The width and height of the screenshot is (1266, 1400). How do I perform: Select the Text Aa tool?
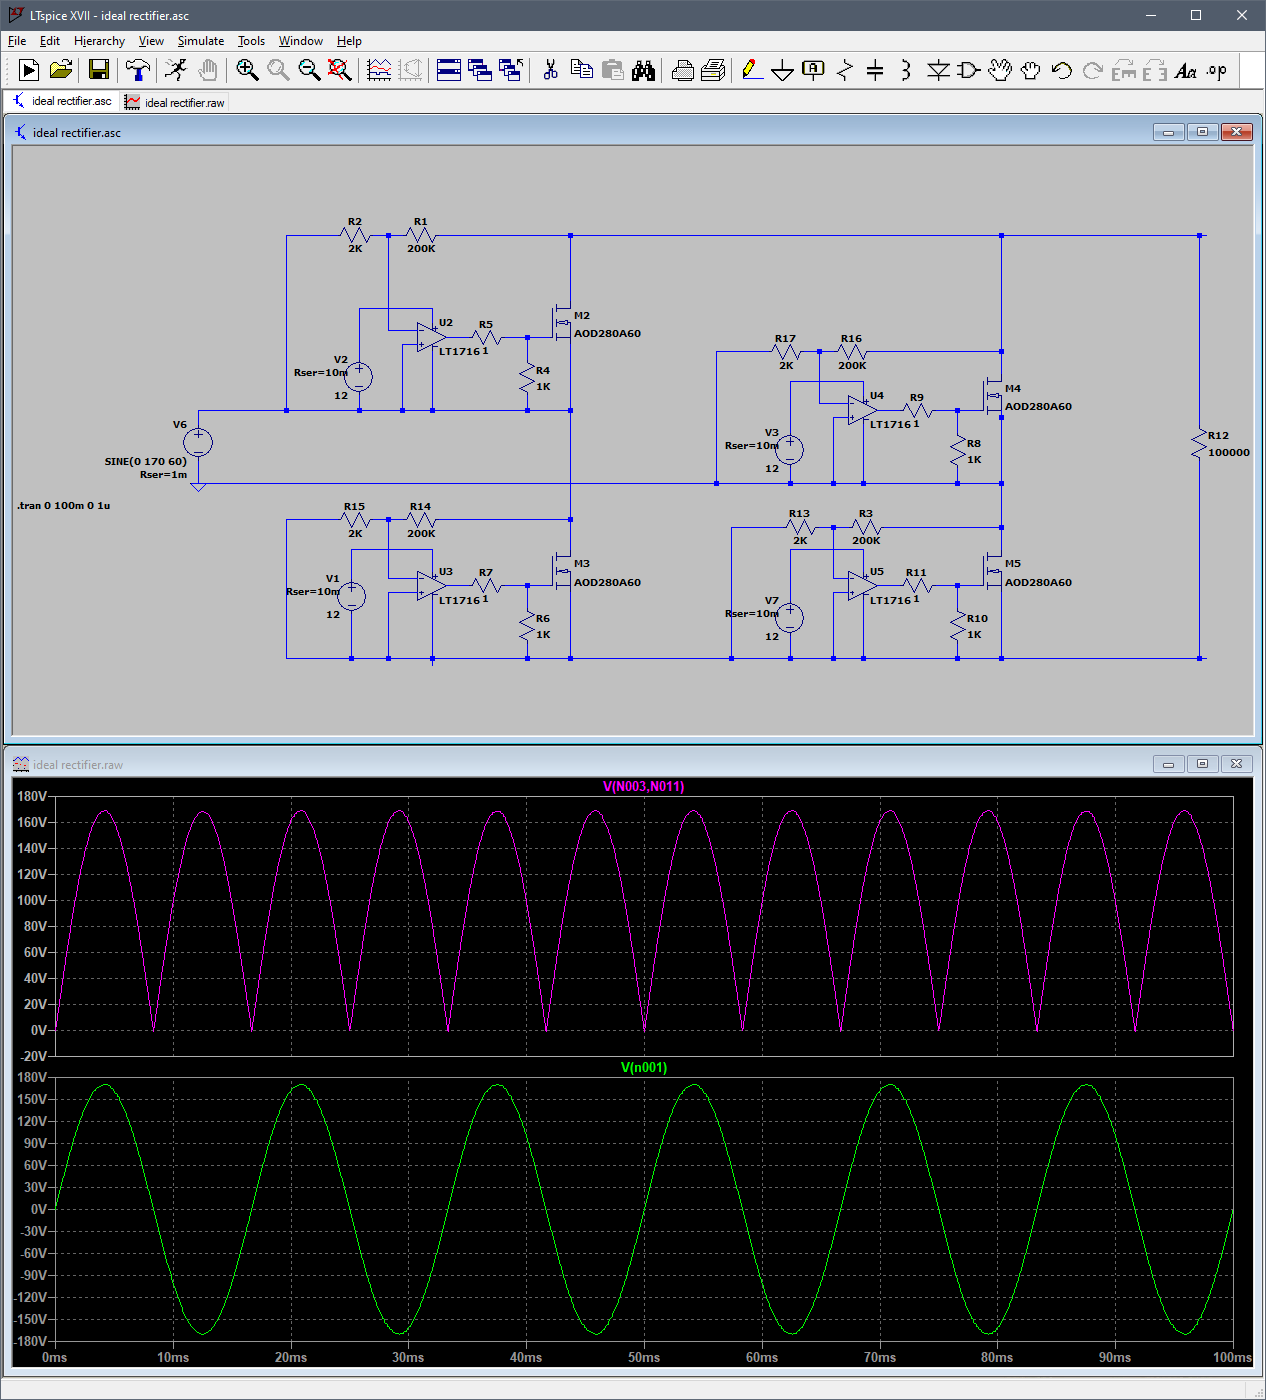click(x=1185, y=70)
